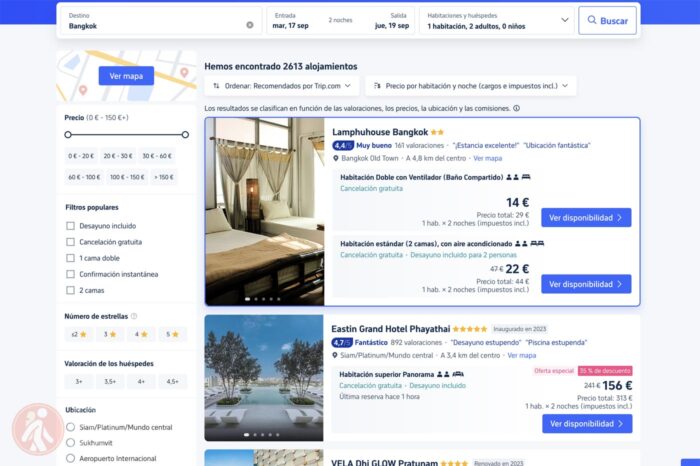Open Lamphuhouse Bangkok room photo
The width and height of the screenshot is (700, 466).
point(265,212)
